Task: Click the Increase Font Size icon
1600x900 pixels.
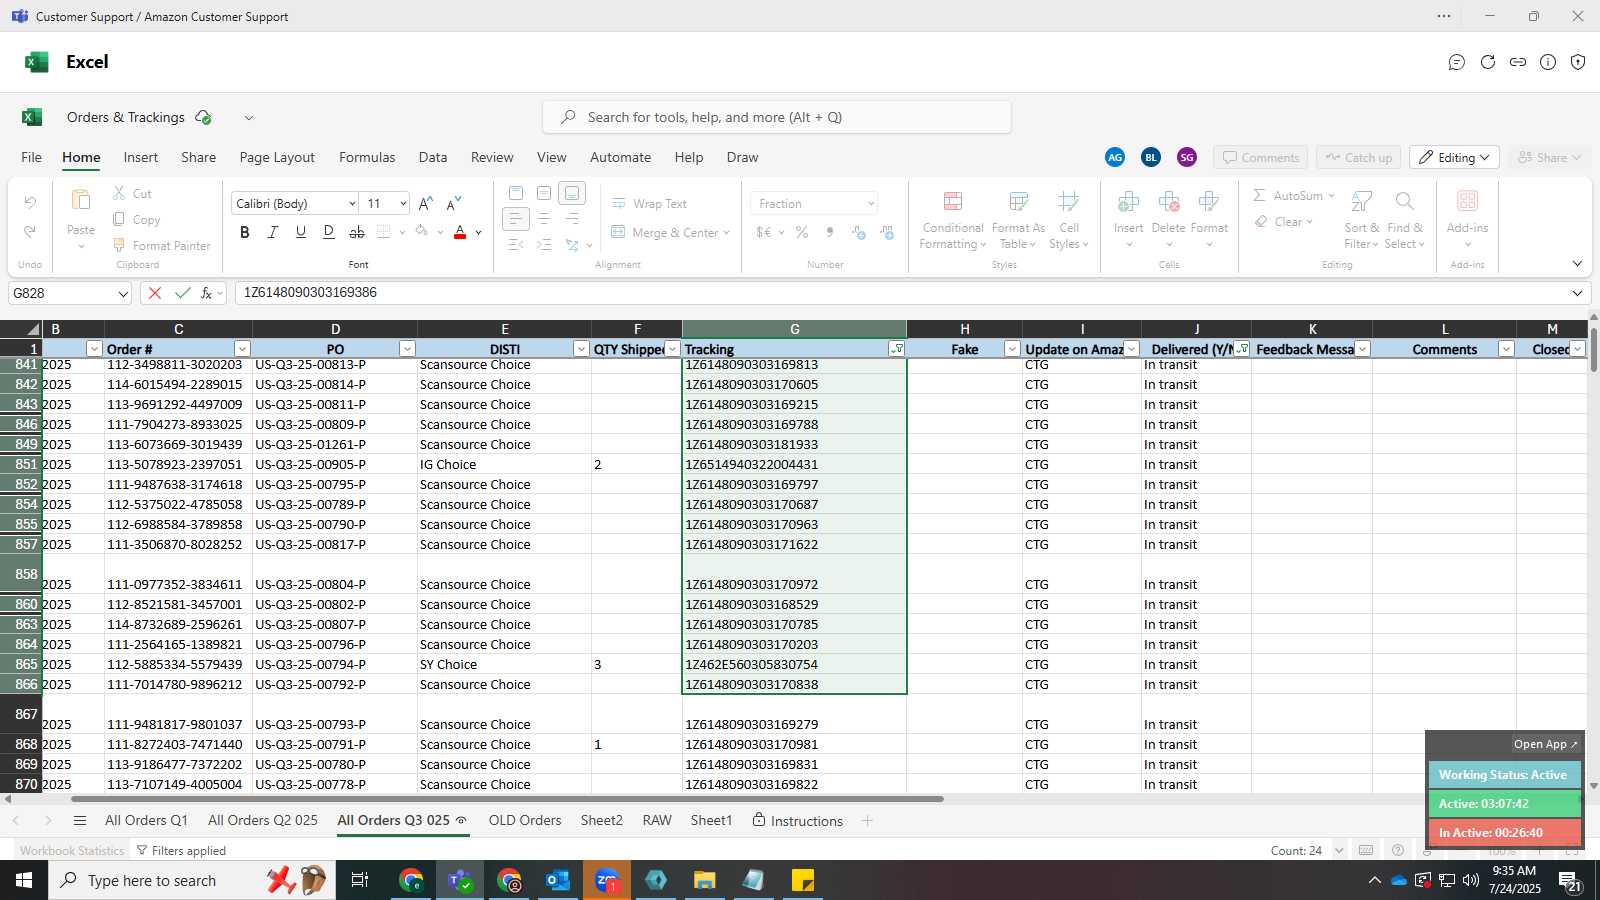Action: tap(425, 203)
